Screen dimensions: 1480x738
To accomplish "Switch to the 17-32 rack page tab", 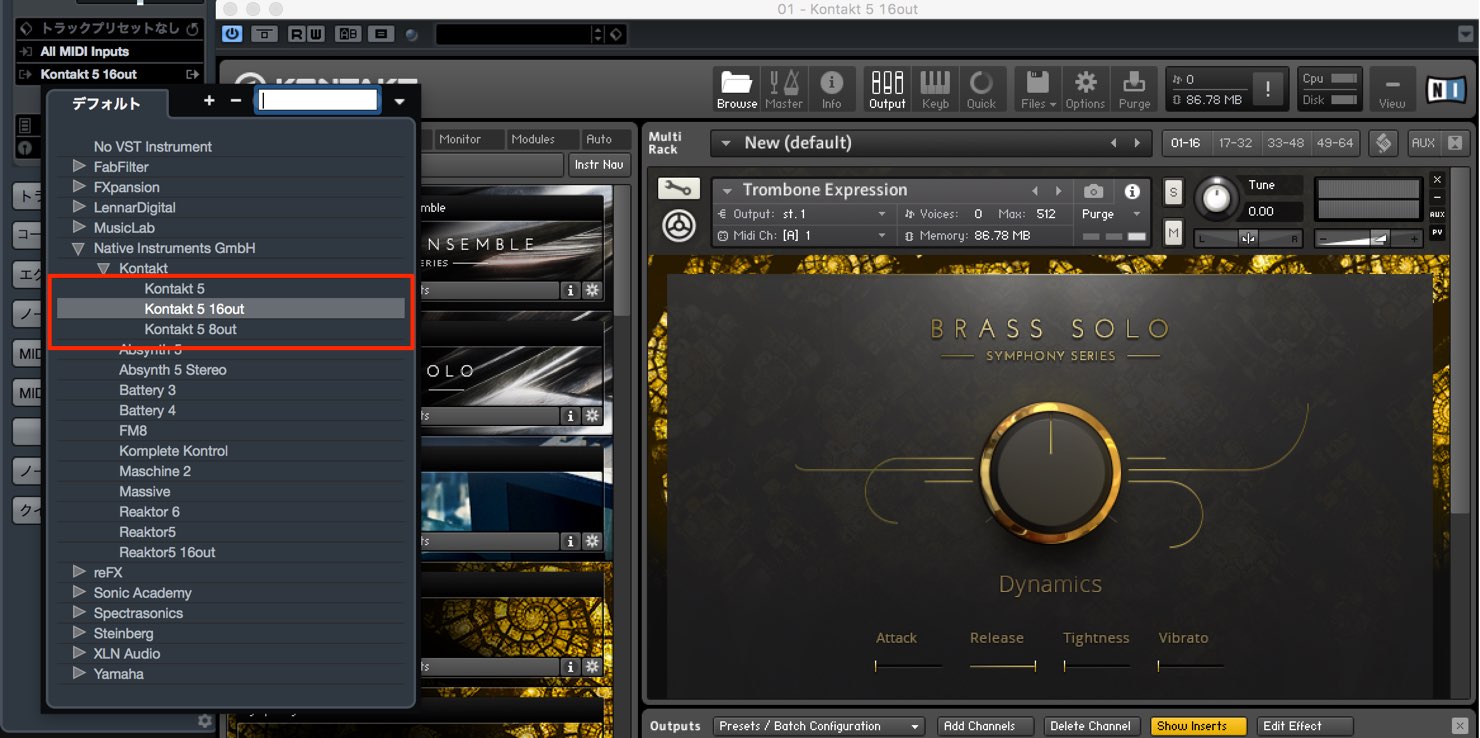I will (x=1235, y=143).
